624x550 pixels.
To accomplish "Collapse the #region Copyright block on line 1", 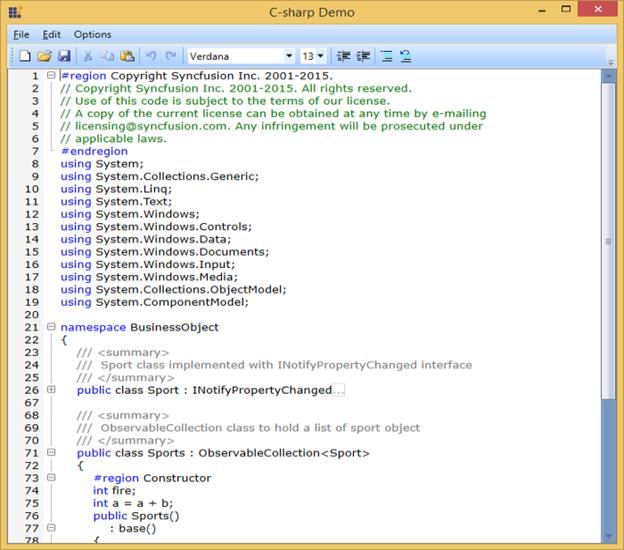I will tap(51, 75).
